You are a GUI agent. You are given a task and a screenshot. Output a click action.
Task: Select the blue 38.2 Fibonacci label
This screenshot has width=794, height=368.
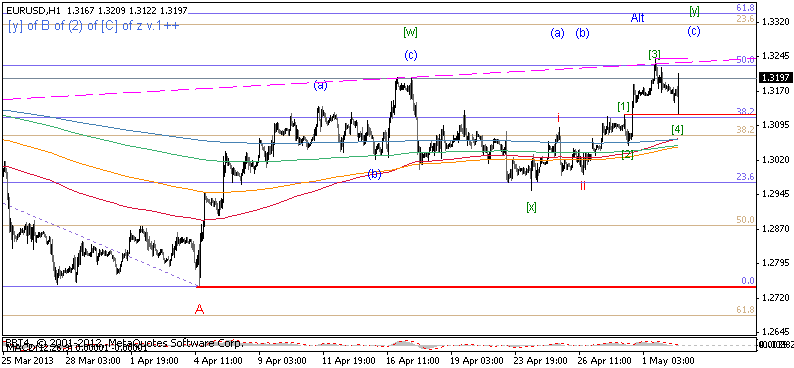(745, 110)
